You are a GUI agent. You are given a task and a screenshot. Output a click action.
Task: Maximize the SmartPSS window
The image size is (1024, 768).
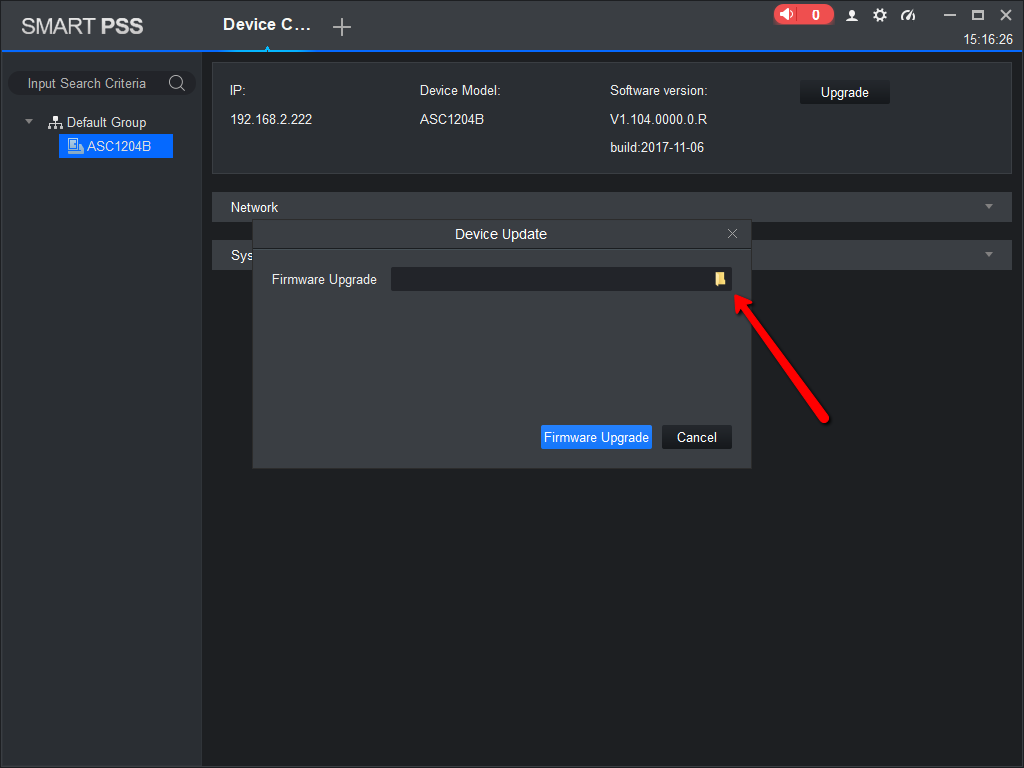(978, 15)
